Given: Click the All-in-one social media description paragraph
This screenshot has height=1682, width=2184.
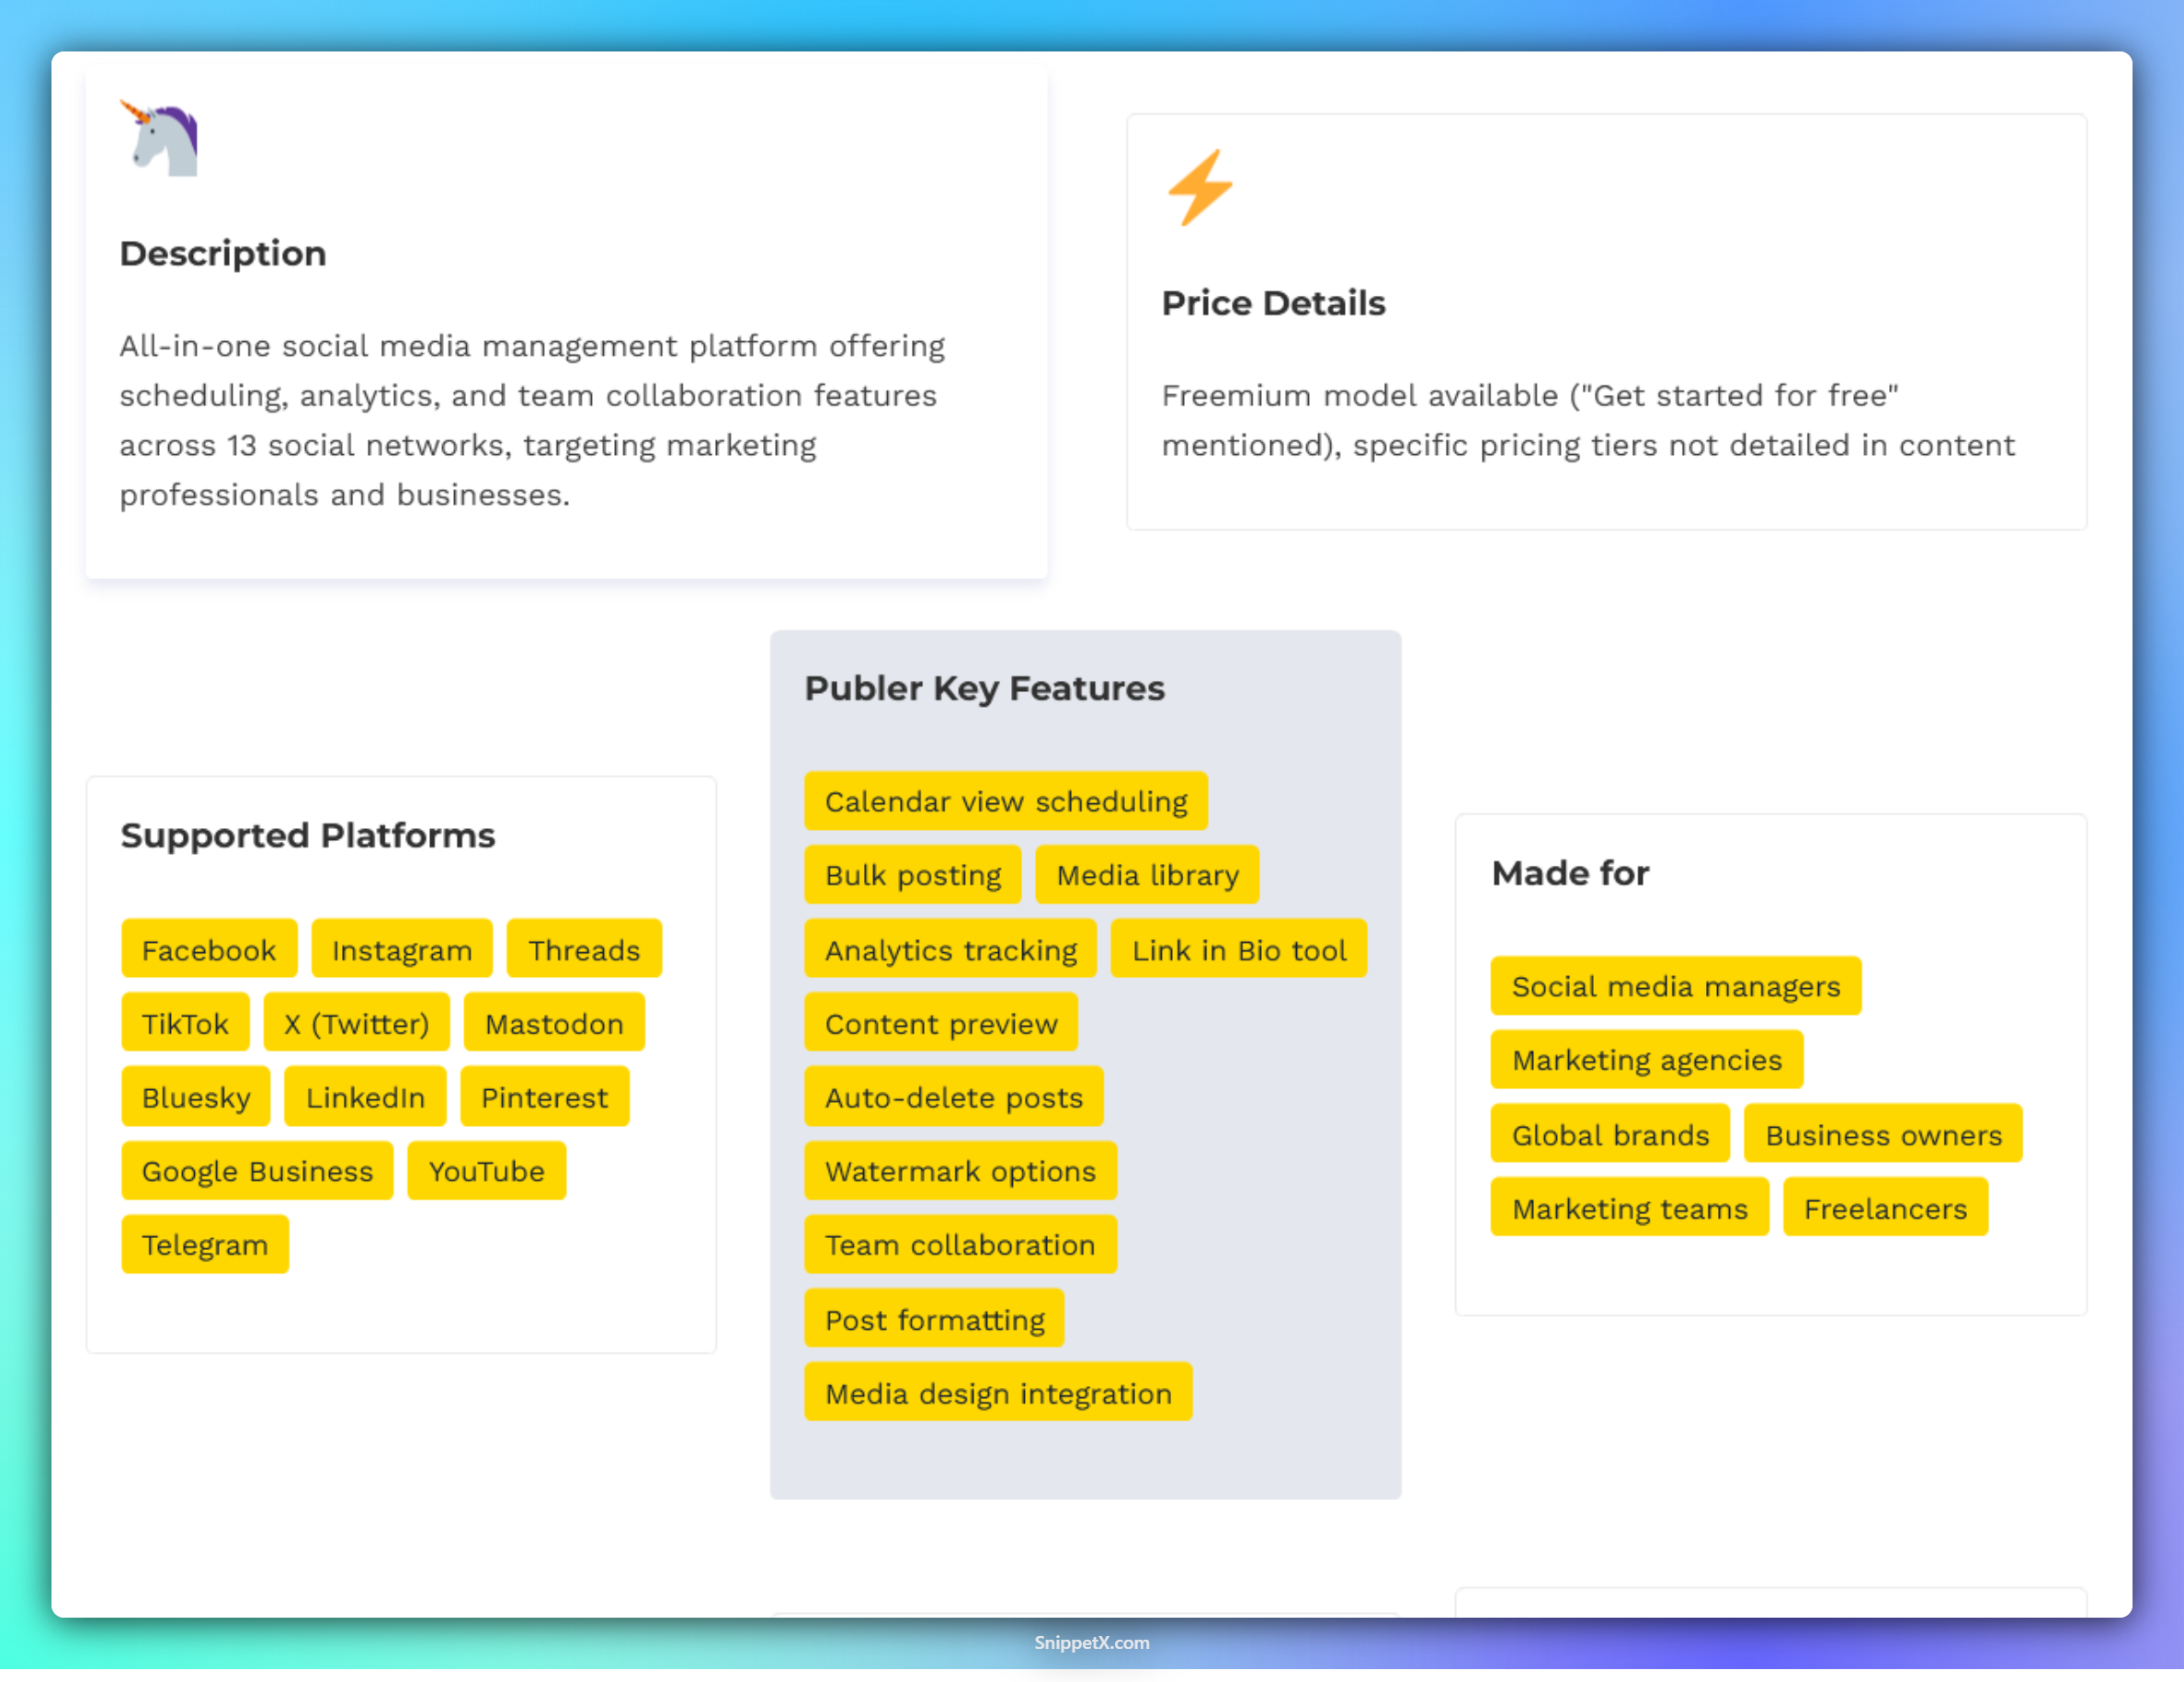Looking at the screenshot, I should point(532,420).
